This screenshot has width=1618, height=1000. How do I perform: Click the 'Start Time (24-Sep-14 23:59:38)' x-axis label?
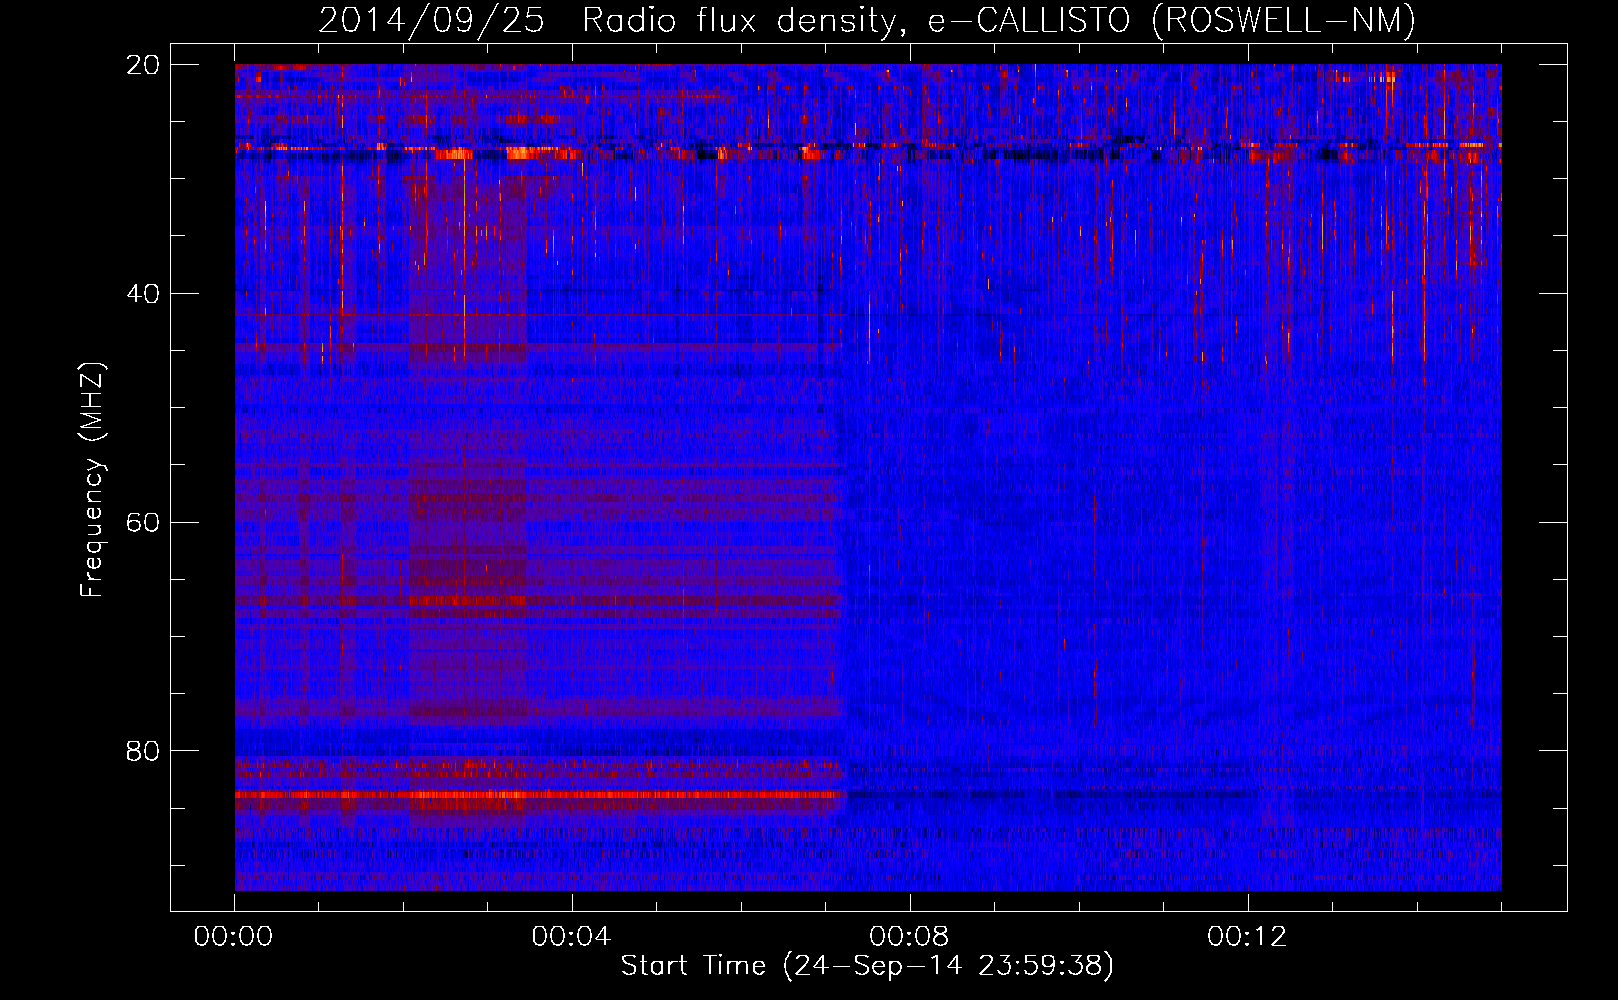coord(867,966)
